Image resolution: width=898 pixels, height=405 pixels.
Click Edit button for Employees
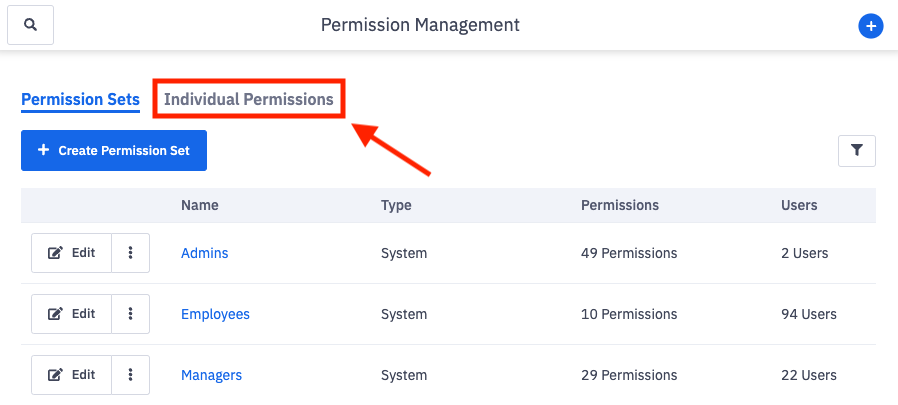click(72, 314)
